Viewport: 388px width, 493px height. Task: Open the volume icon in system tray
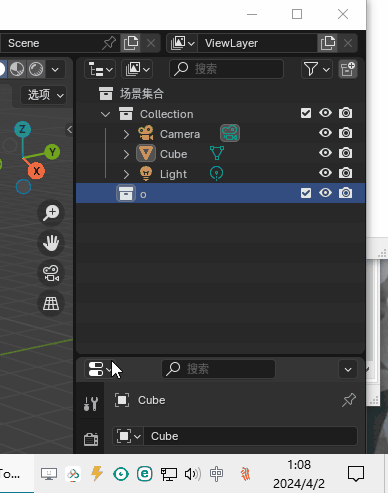[x=192, y=474]
